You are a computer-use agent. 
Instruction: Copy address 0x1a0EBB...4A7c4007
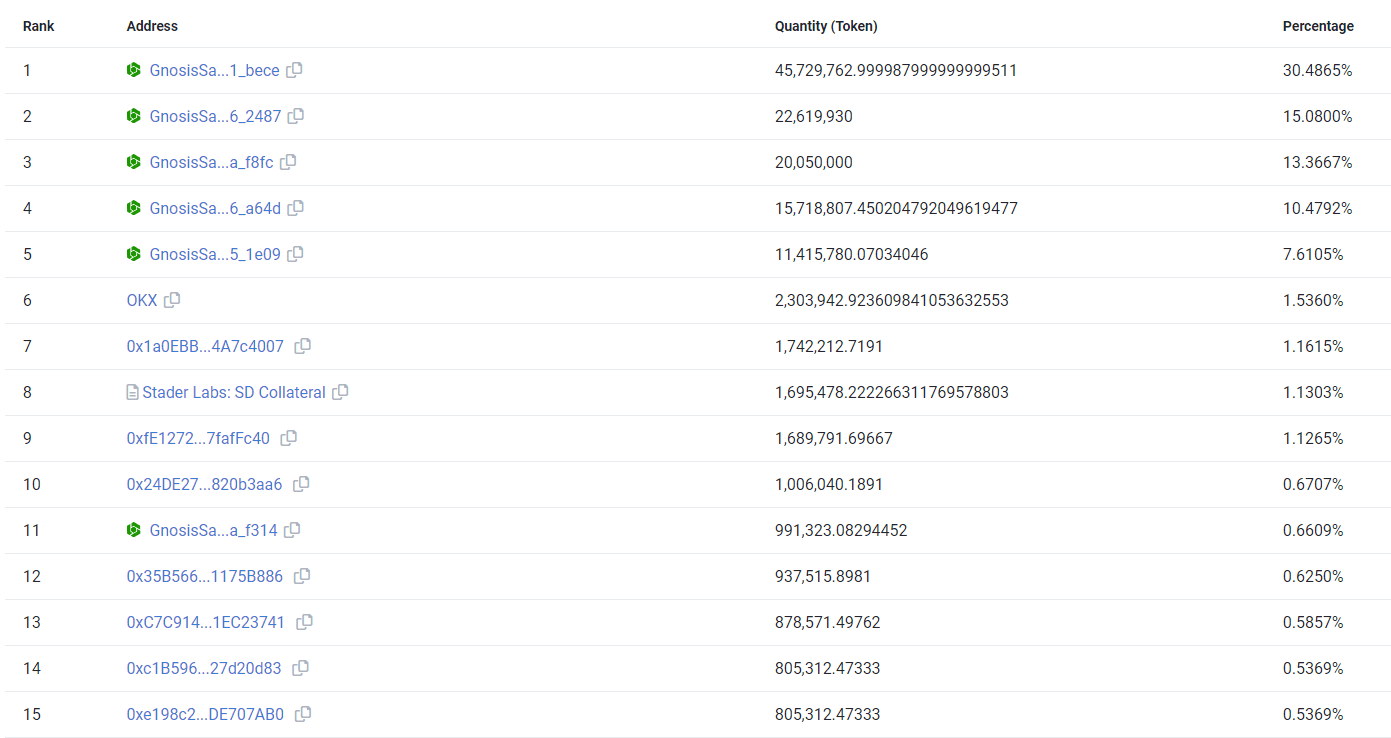tap(303, 346)
